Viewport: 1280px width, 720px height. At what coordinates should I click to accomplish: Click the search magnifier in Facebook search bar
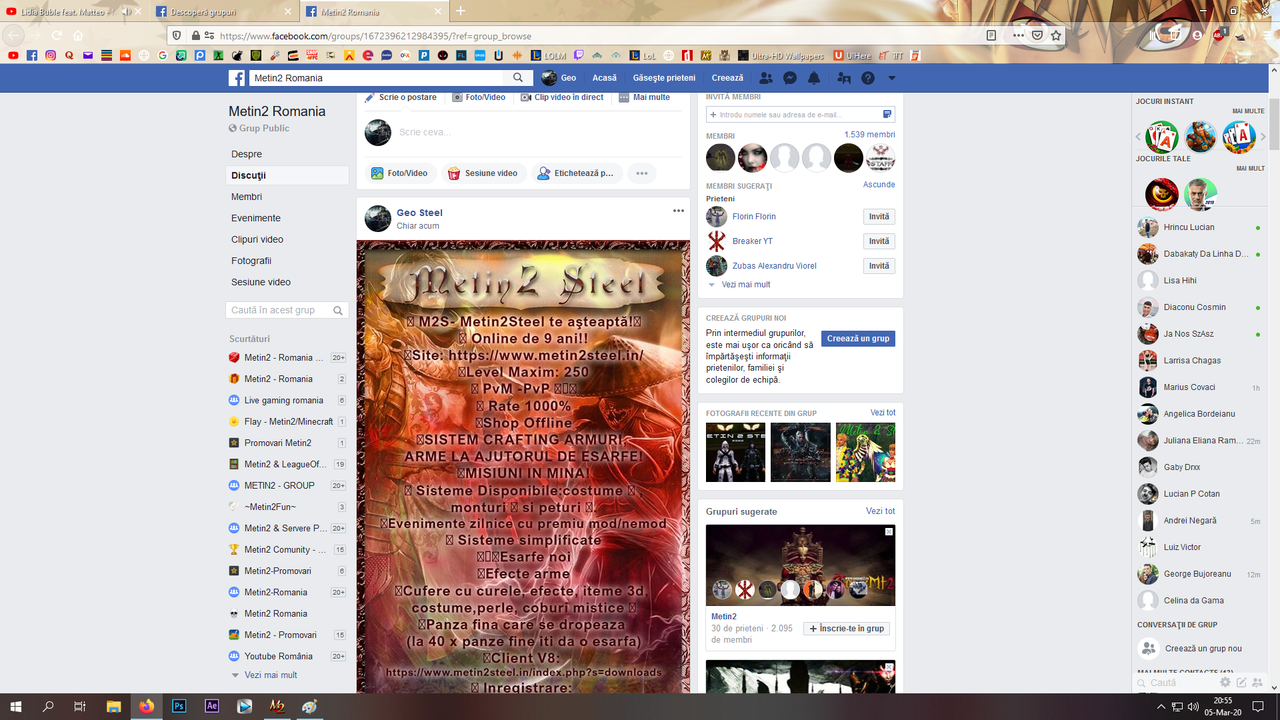coord(518,78)
